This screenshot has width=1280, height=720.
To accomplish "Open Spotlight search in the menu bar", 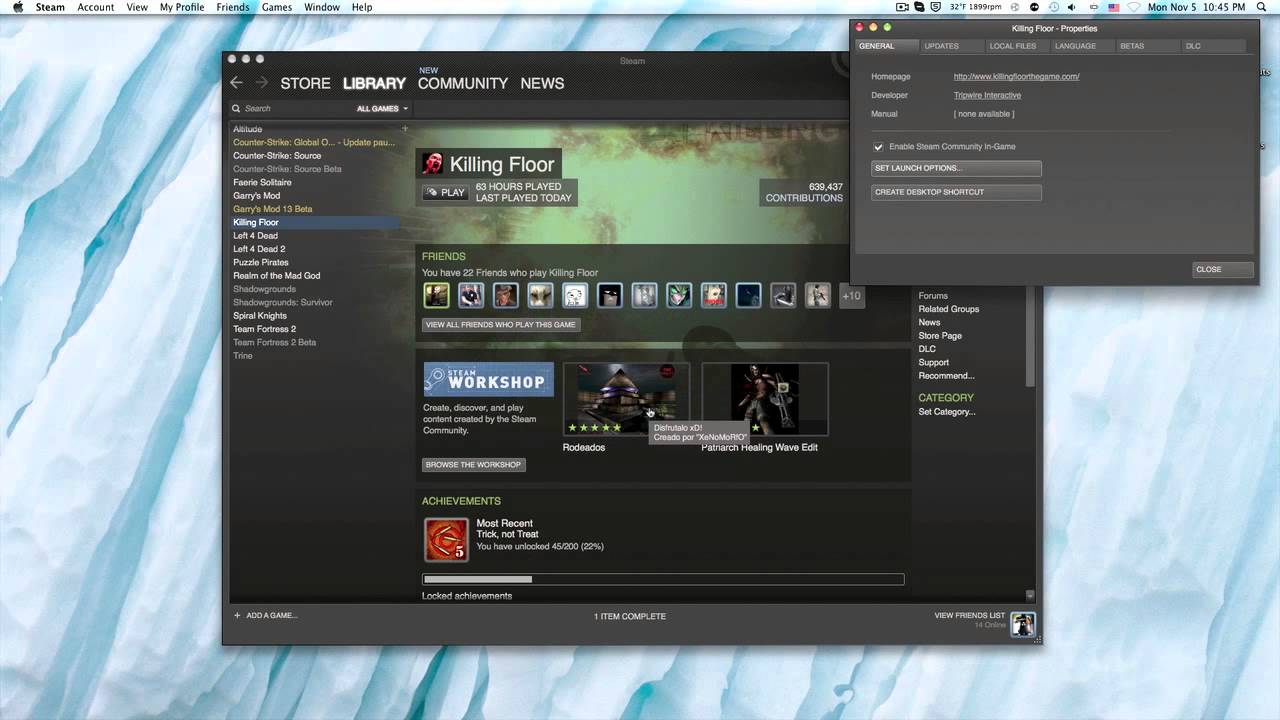I will click(x=1262, y=7).
